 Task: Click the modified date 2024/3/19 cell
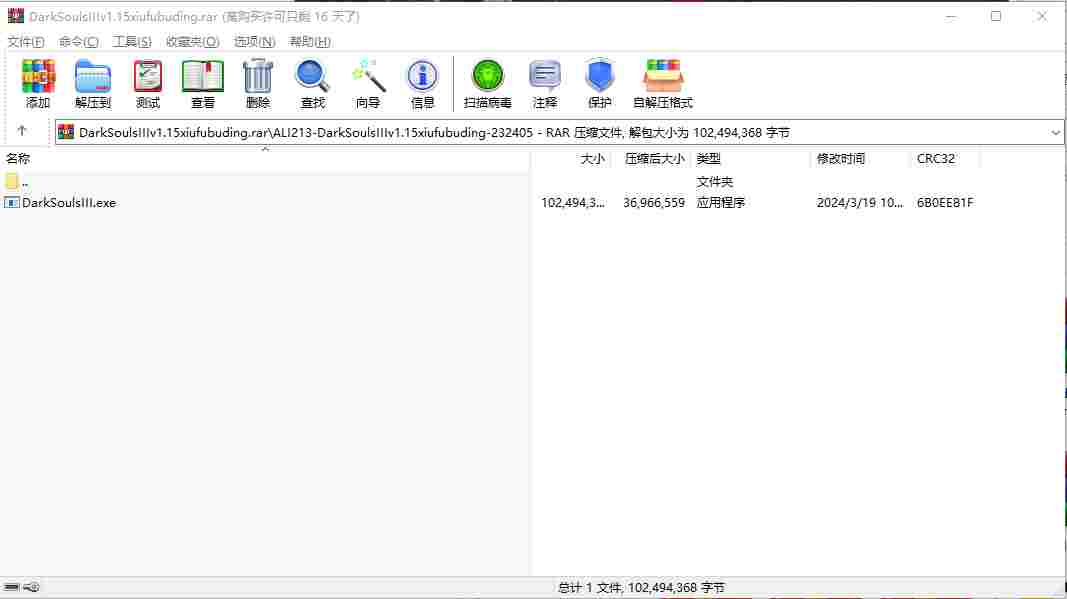[x=860, y=203]
